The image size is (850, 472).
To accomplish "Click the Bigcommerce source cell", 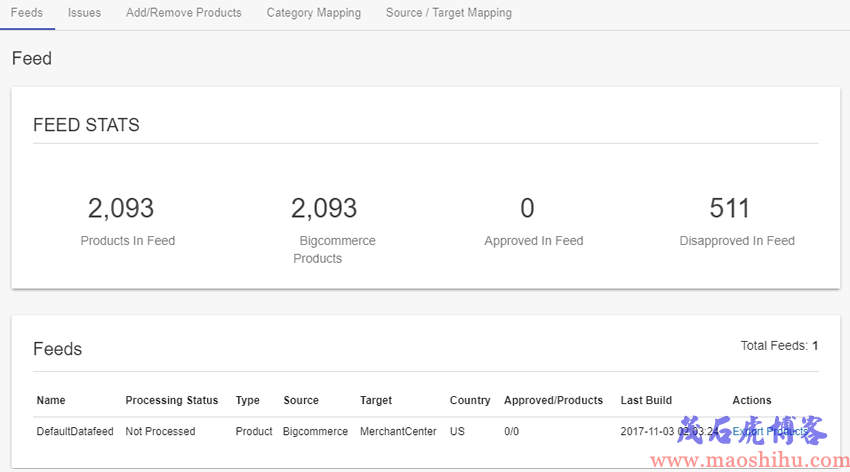I will click(x=315, y=431).
